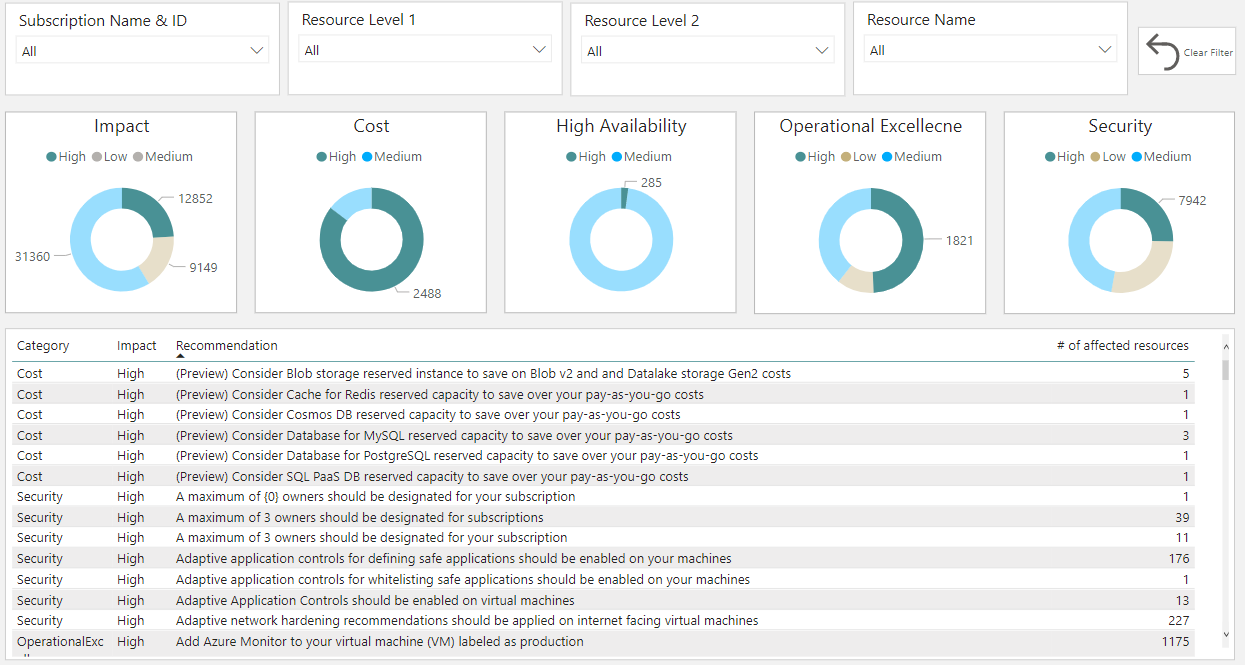The width and height of the screenshot is (1246, 665).
Task: Click the Clear Filter undo arrow icon
Action: point(1163,52)
